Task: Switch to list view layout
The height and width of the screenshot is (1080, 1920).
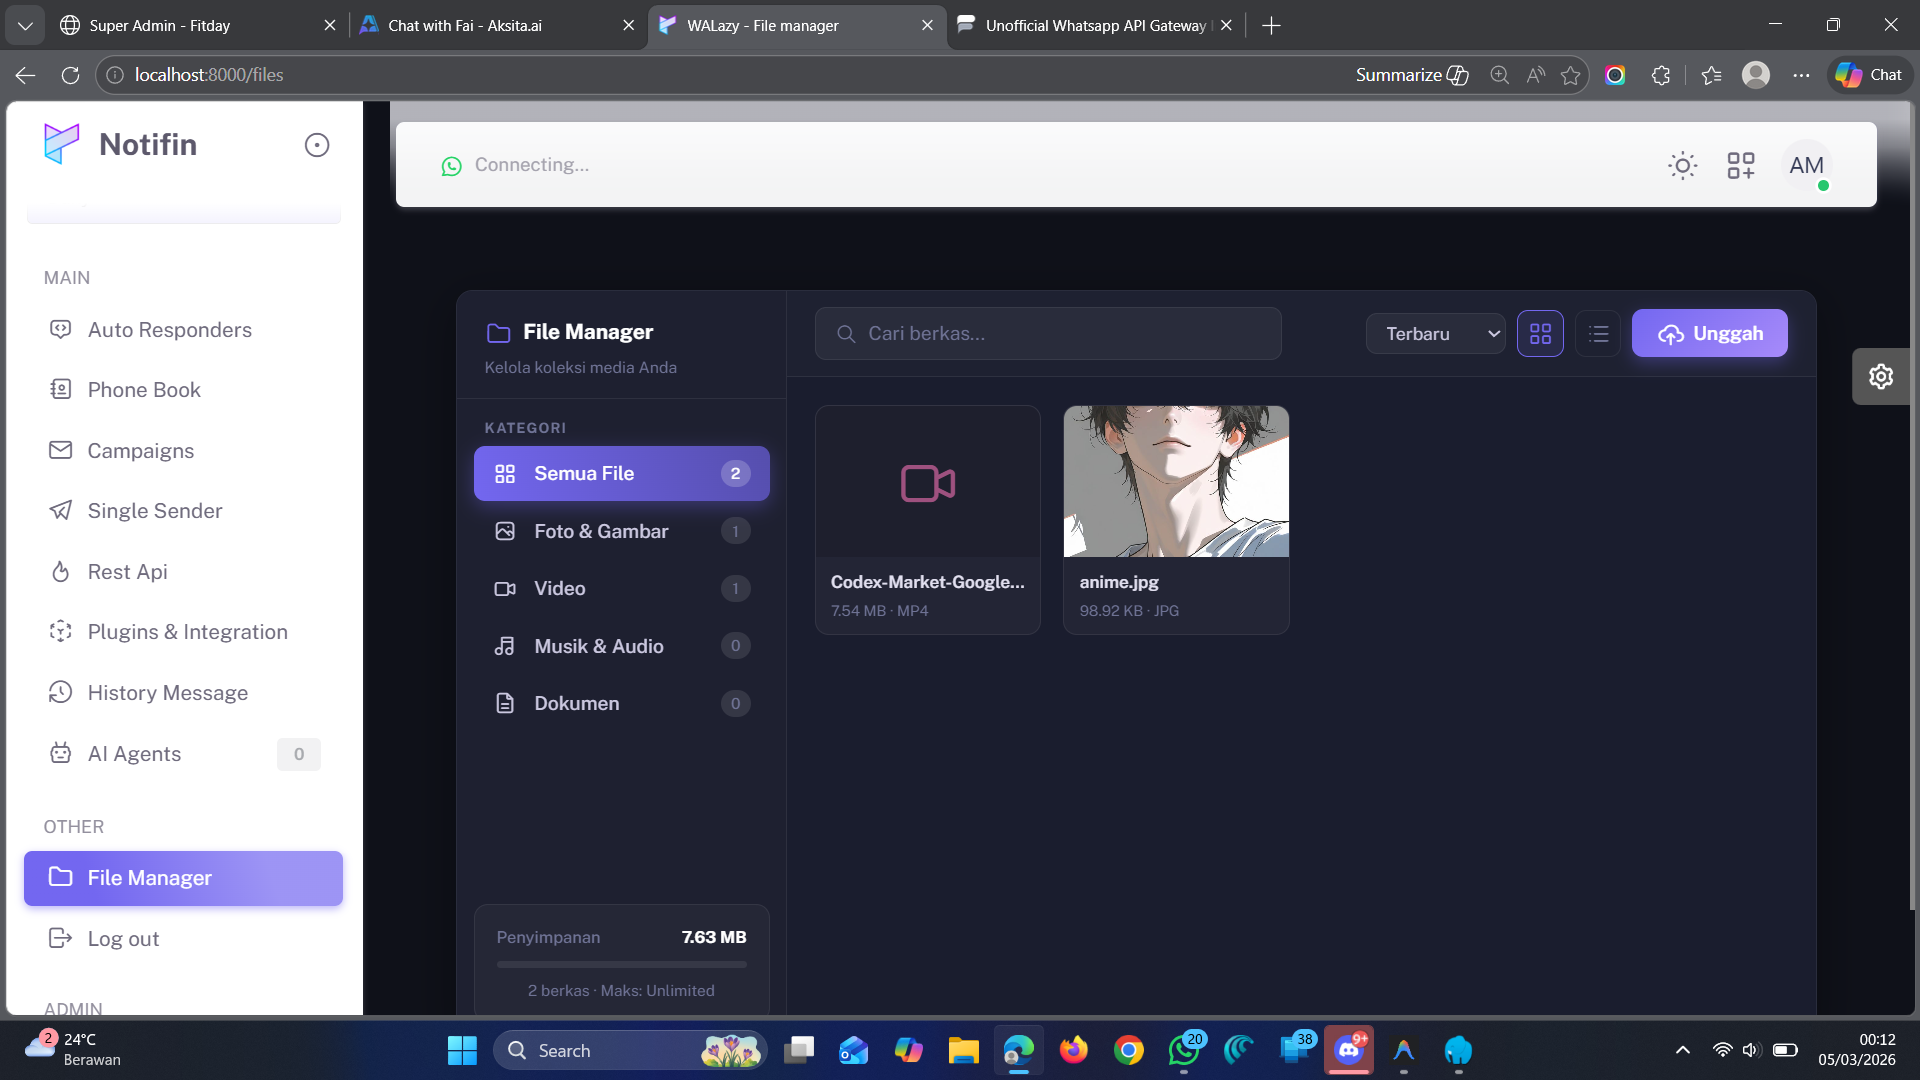Action: (x=1598, y=334)
